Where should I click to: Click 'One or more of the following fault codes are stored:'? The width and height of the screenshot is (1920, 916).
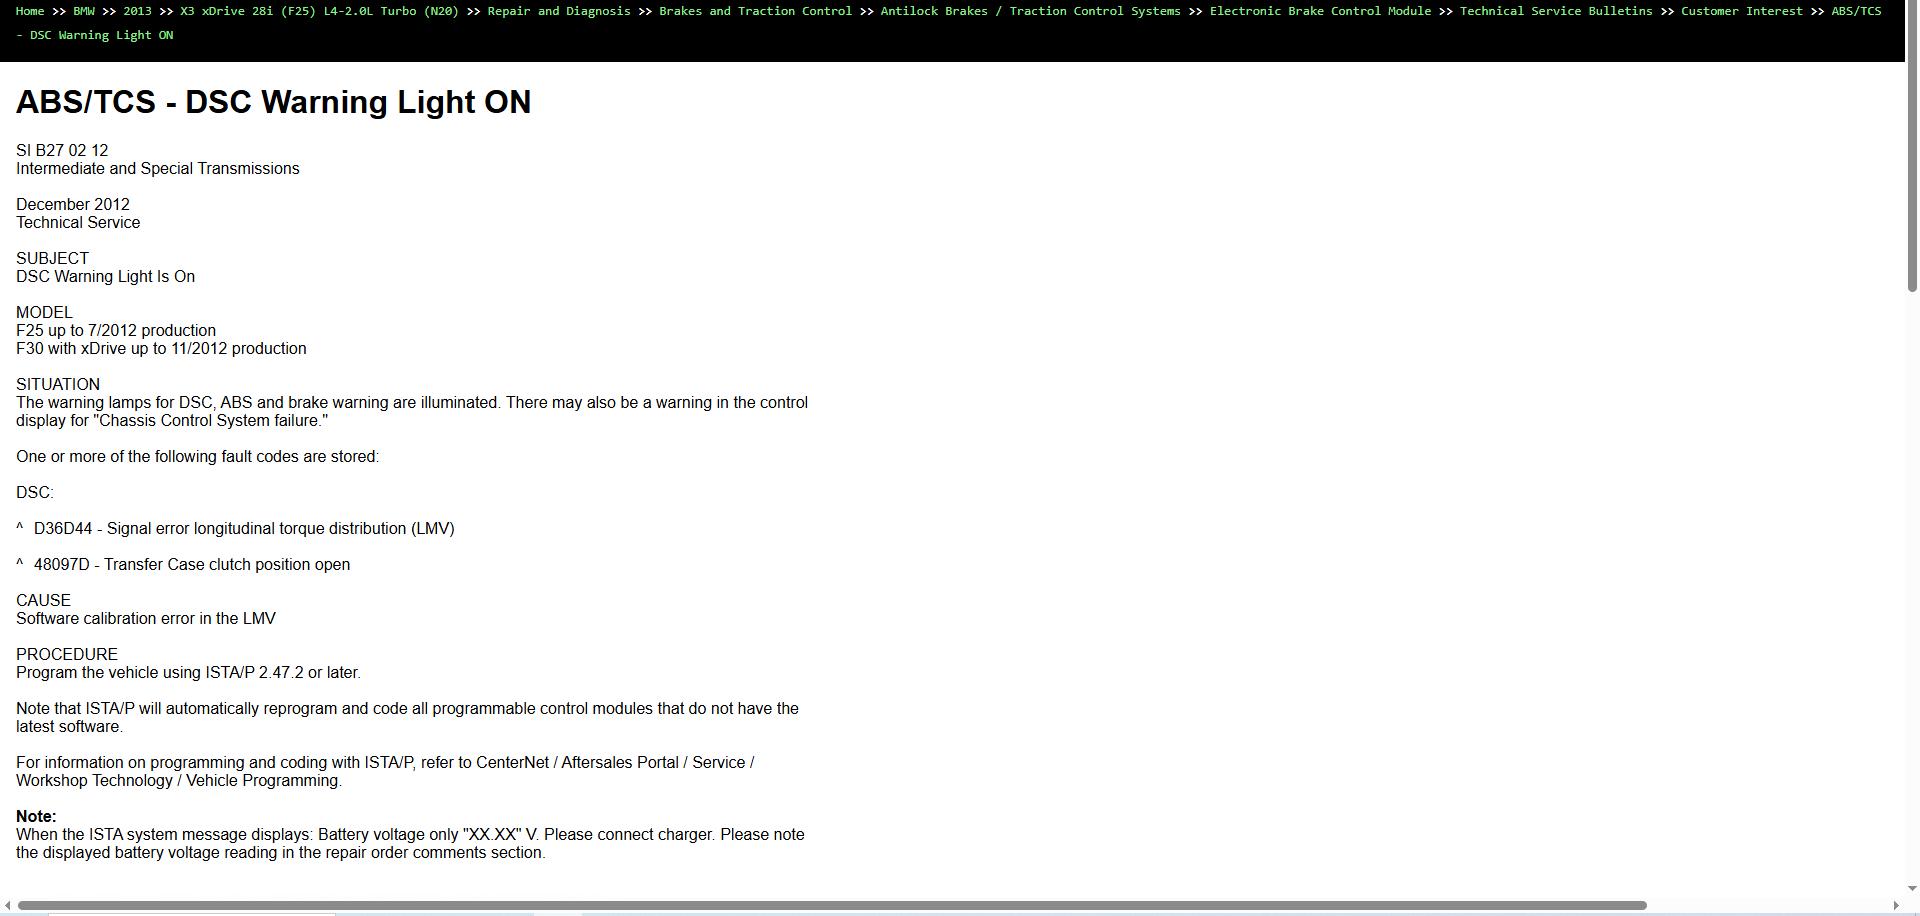pos(198,457)
